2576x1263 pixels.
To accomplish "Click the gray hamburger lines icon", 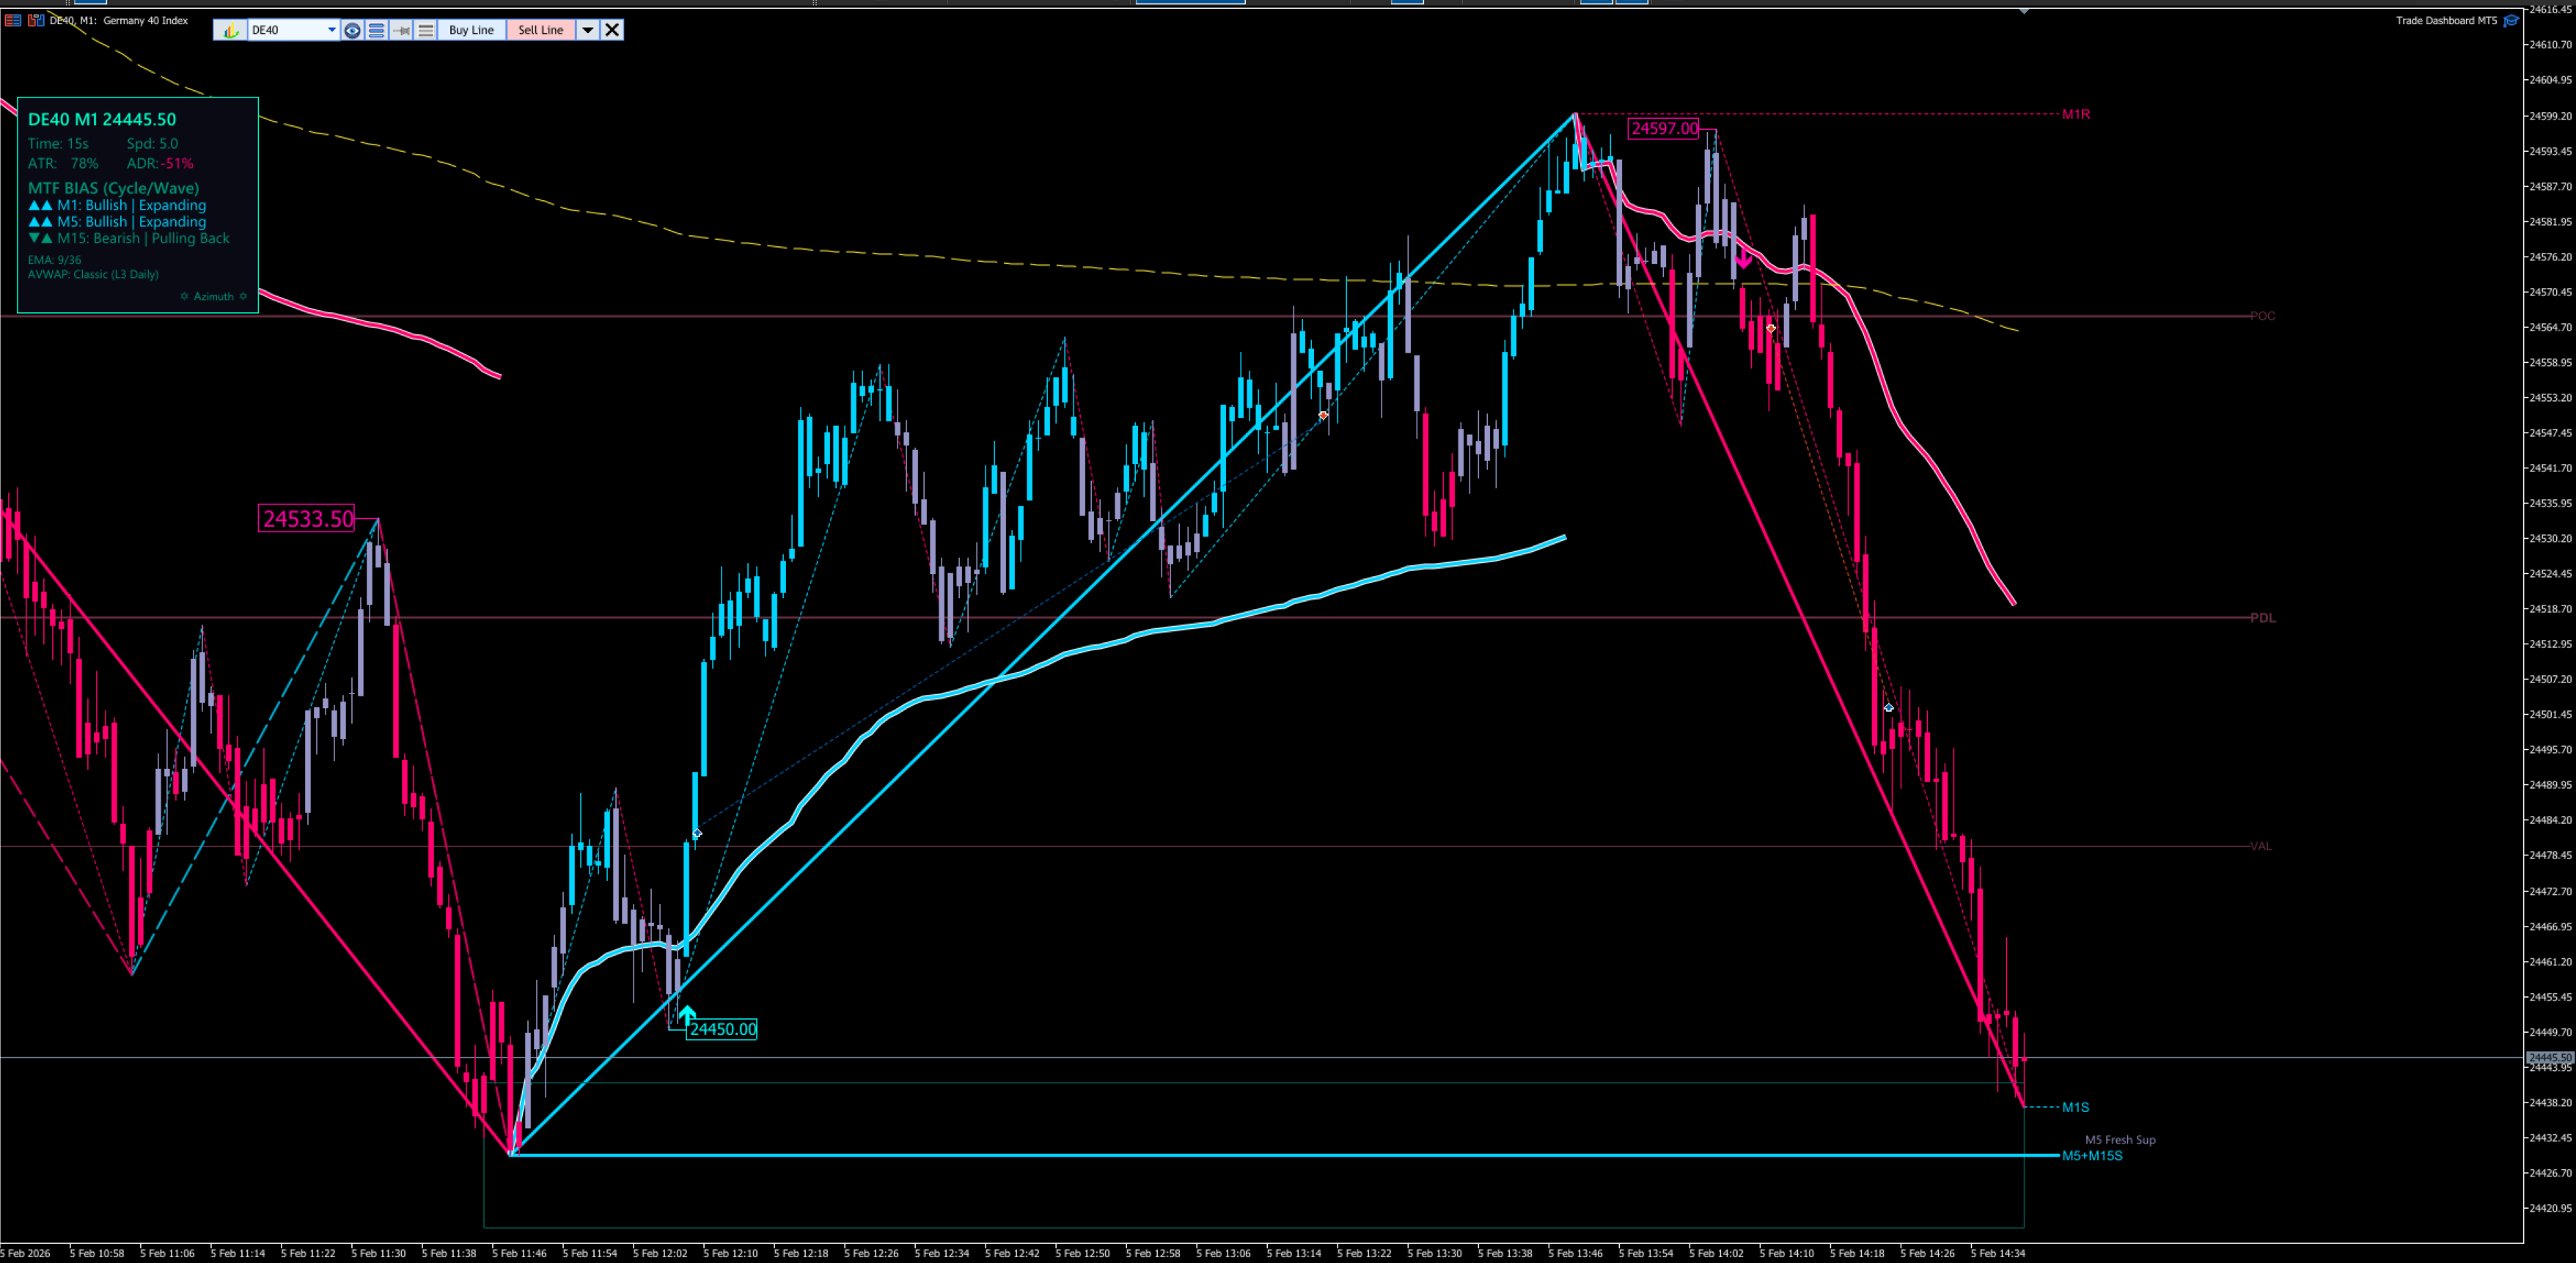I will pyautogui.click(x=426, y=30).
